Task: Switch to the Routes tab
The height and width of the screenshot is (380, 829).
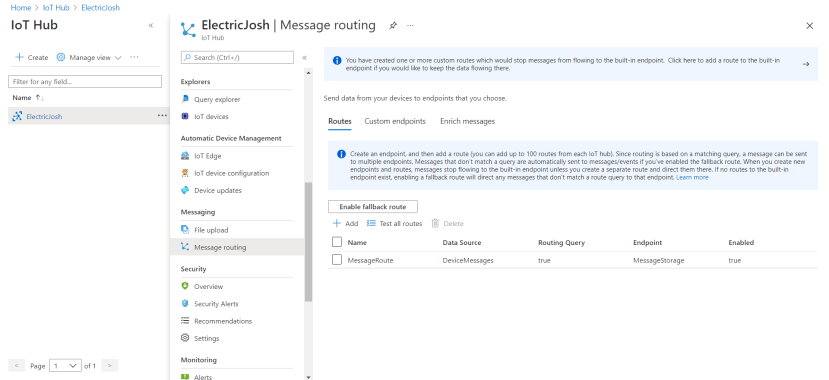Action: 340,121
